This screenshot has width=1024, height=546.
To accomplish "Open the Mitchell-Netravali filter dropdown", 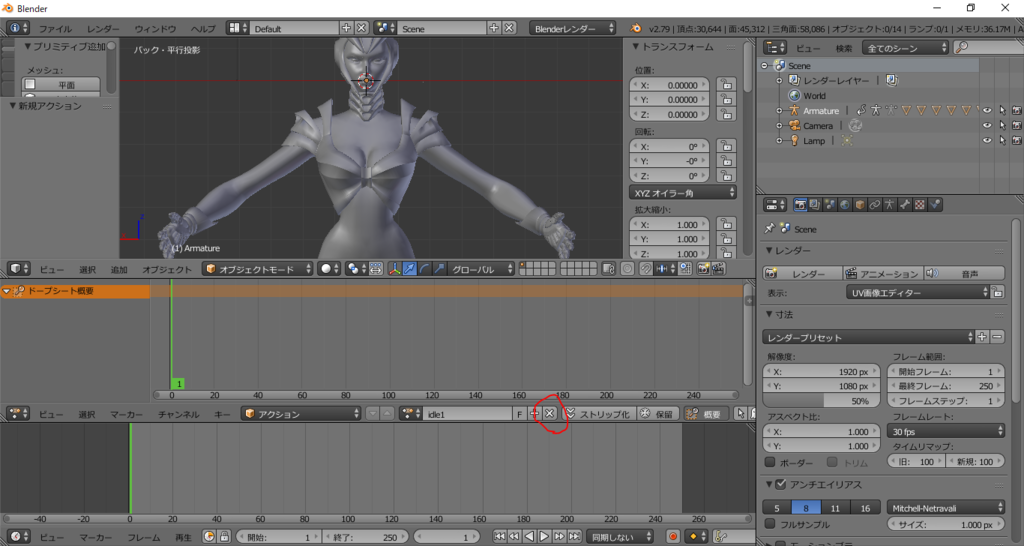I will (946, 507).
